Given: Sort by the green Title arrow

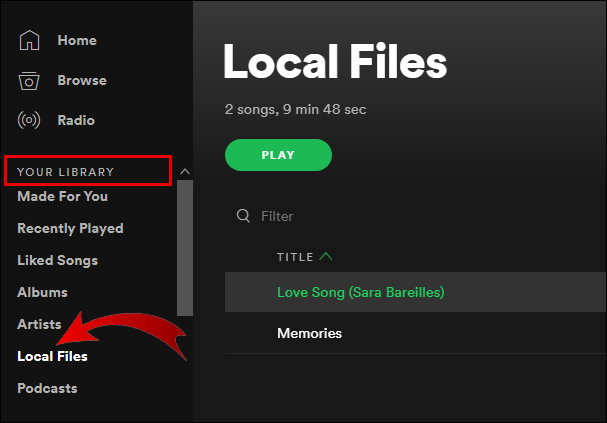Looking at the screenshot, I should click(x=326, y=257).
